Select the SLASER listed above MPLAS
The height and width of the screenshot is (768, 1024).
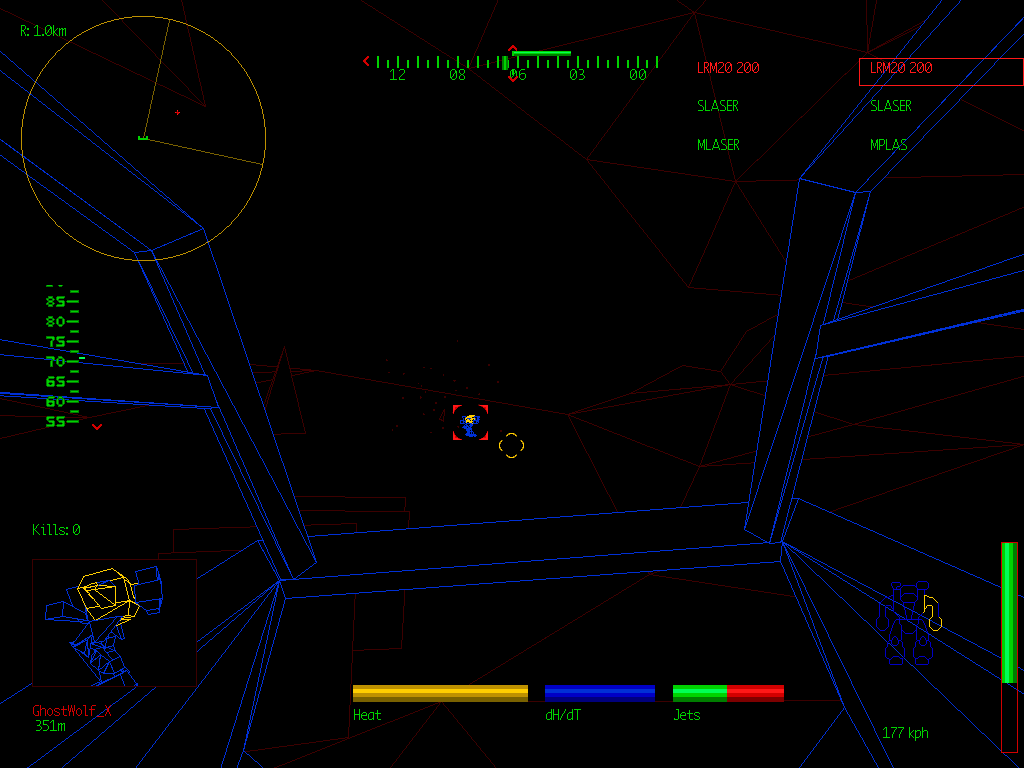[x=890, y=106]
